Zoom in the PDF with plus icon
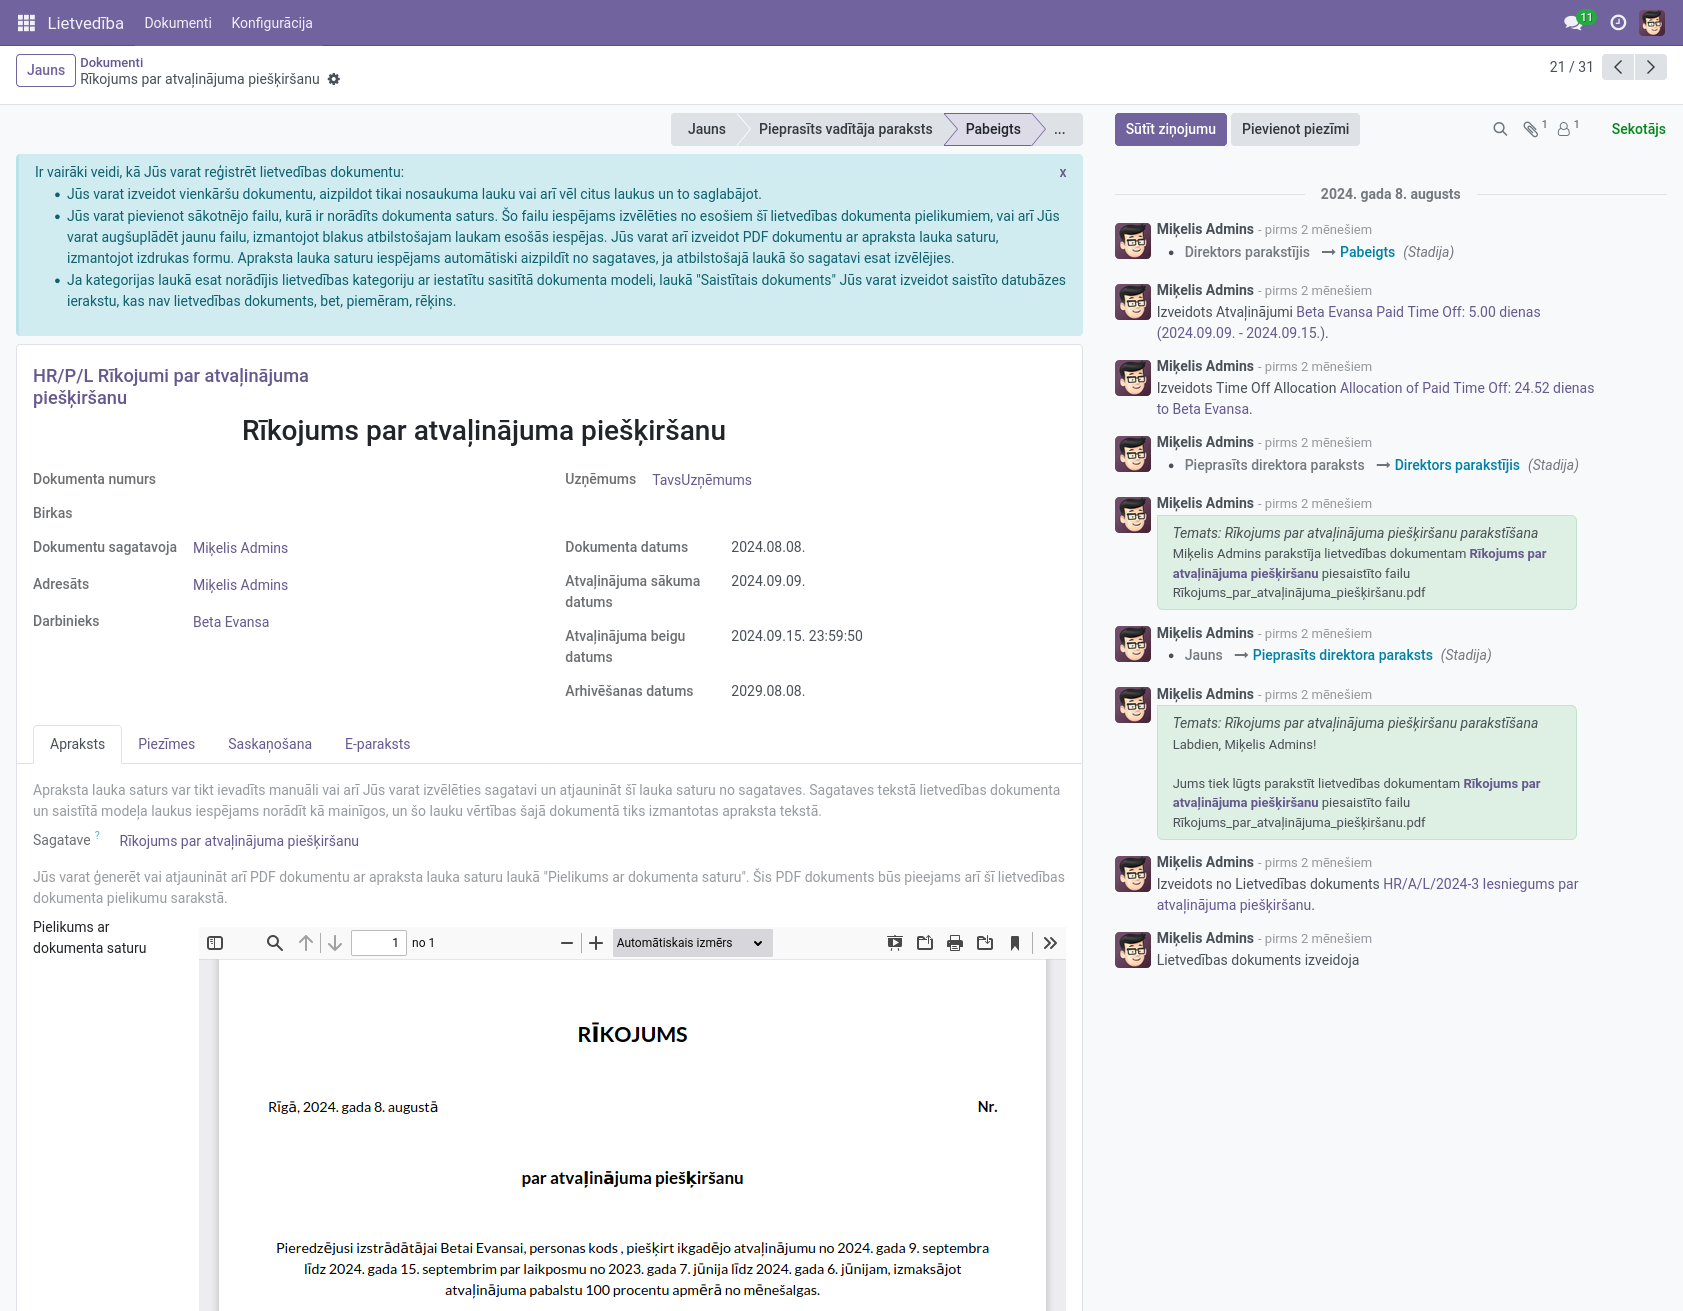Image resolution: width=1683 pixels, height=1311 pixels. pyautogui.click(x=596, y=943)
